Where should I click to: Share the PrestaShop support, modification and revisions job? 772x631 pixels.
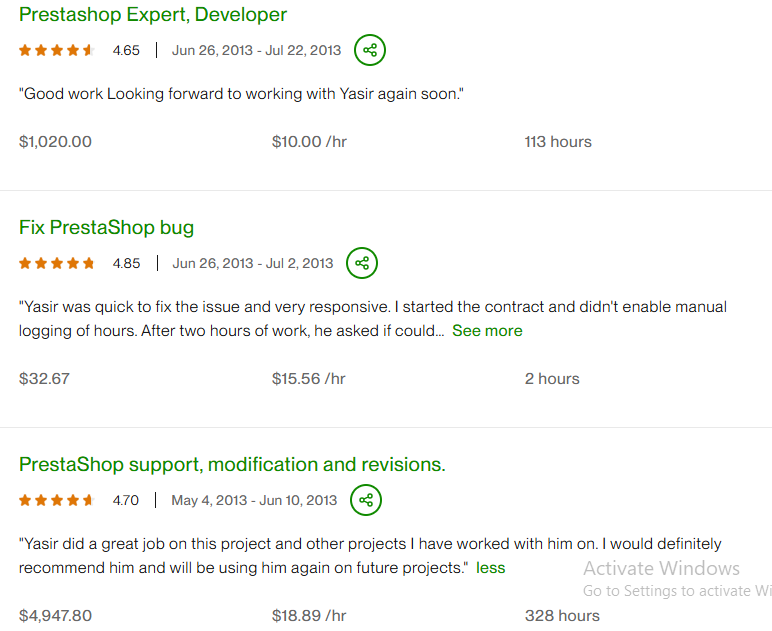[x=366, y=500]
